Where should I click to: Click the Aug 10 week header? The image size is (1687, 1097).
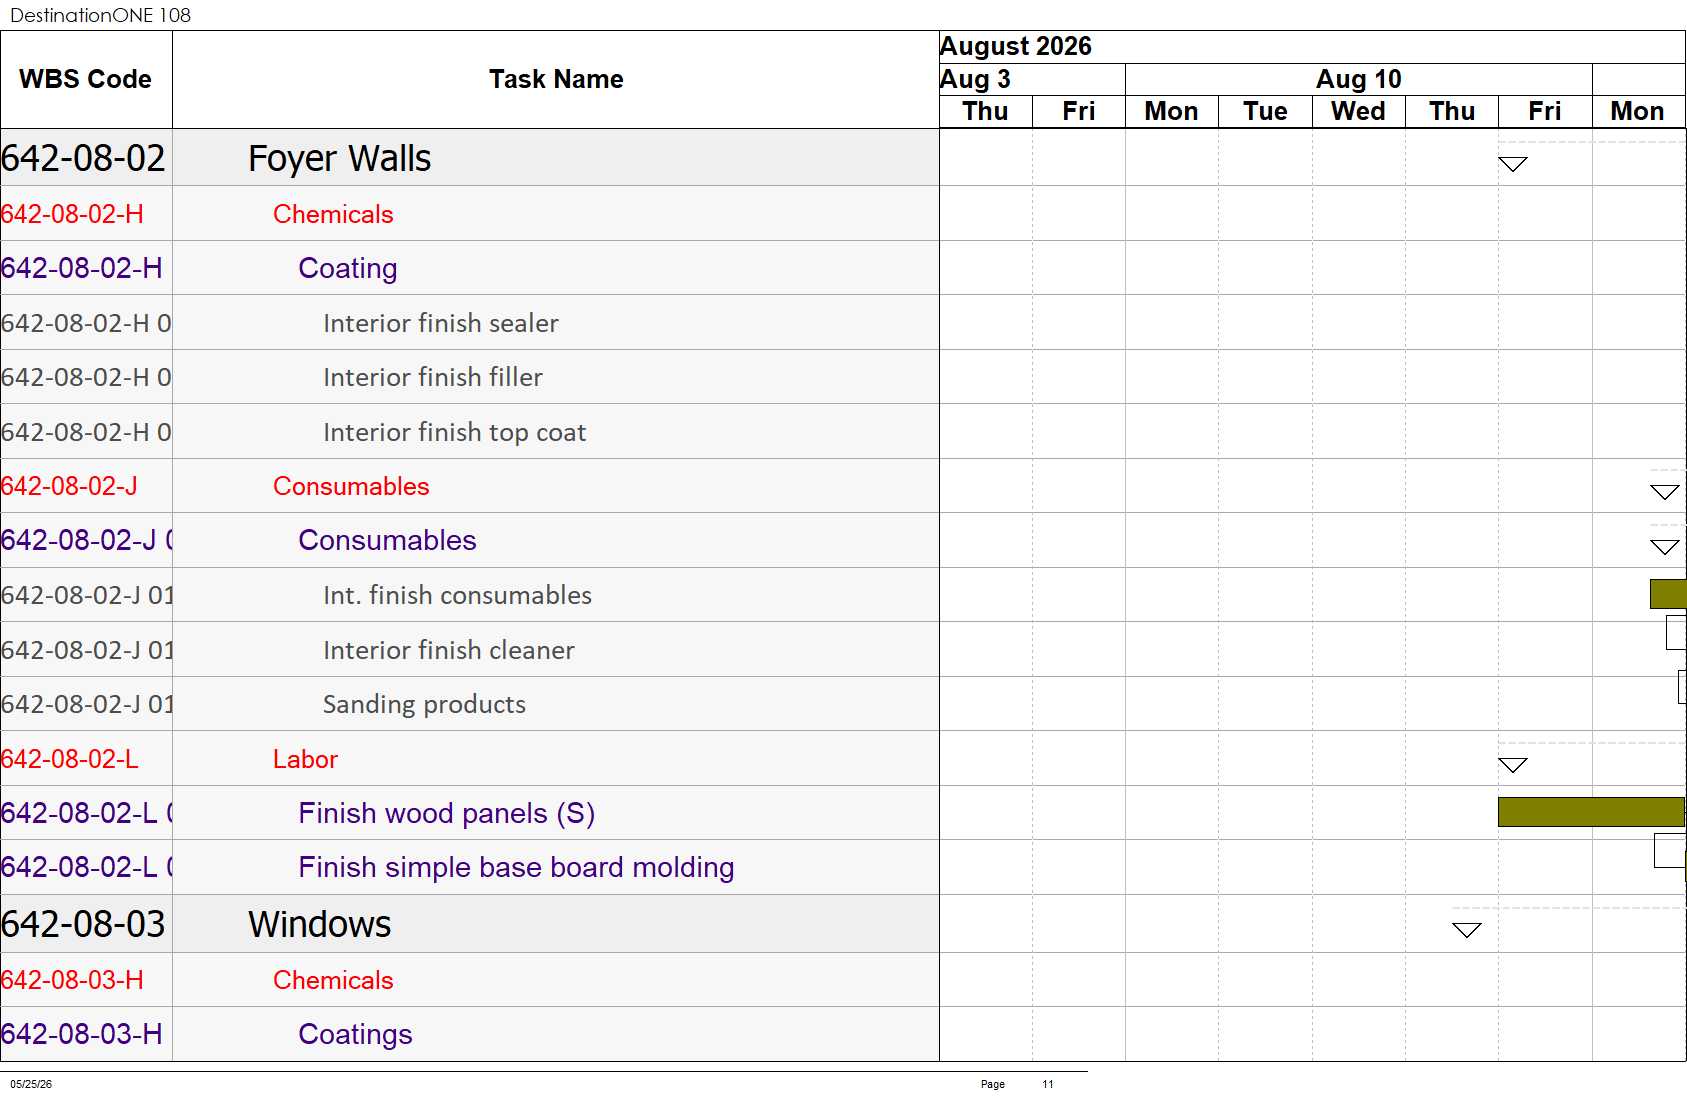tap(1358, 79)
